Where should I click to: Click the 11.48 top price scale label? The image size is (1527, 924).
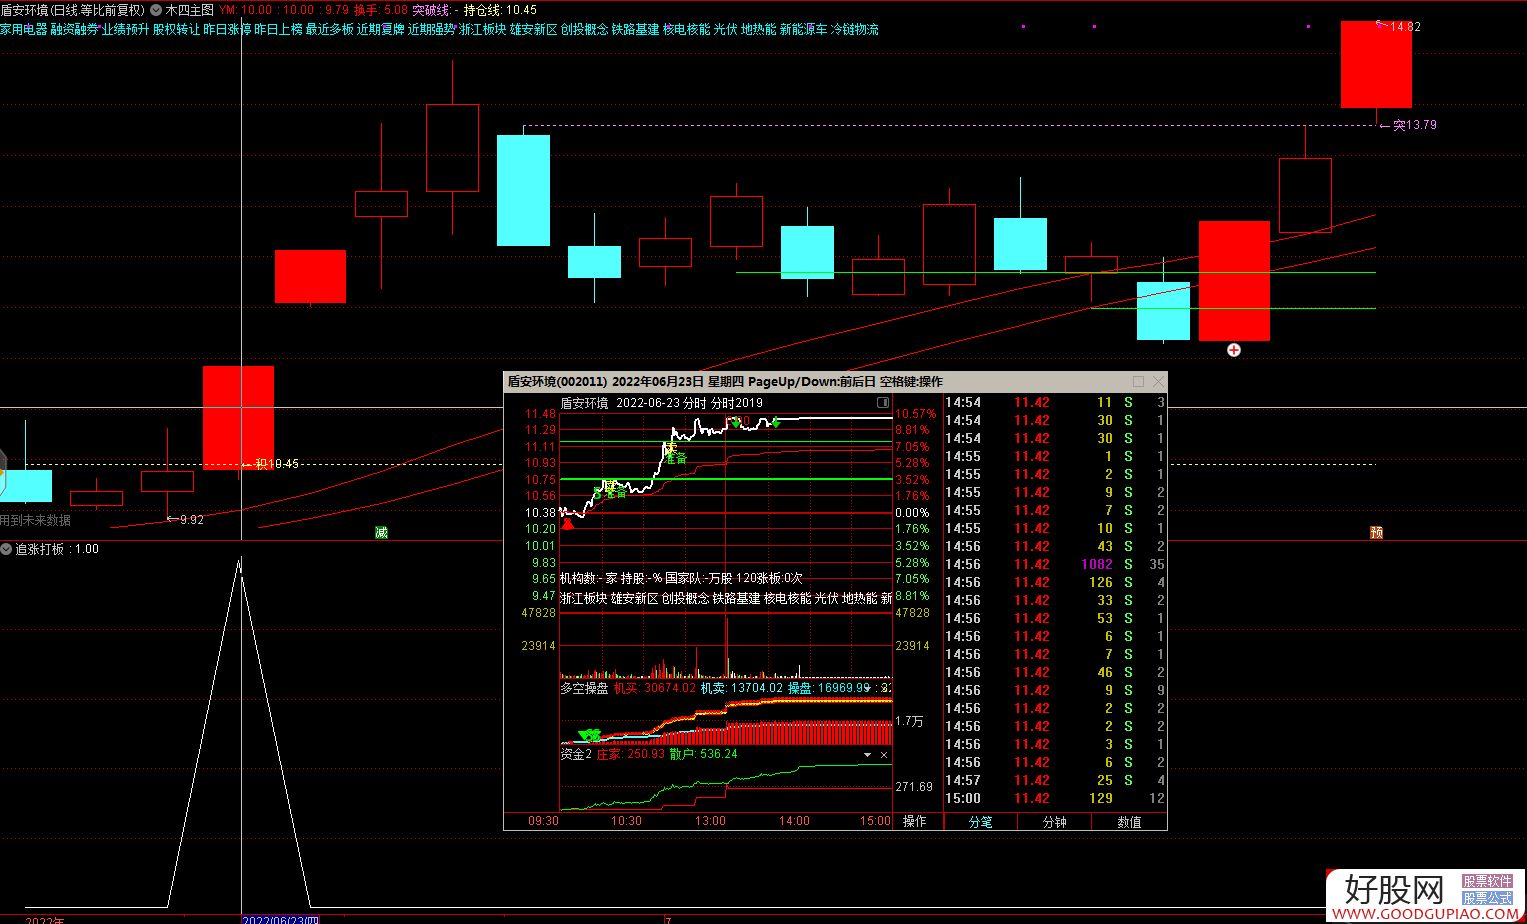(541, 413)
